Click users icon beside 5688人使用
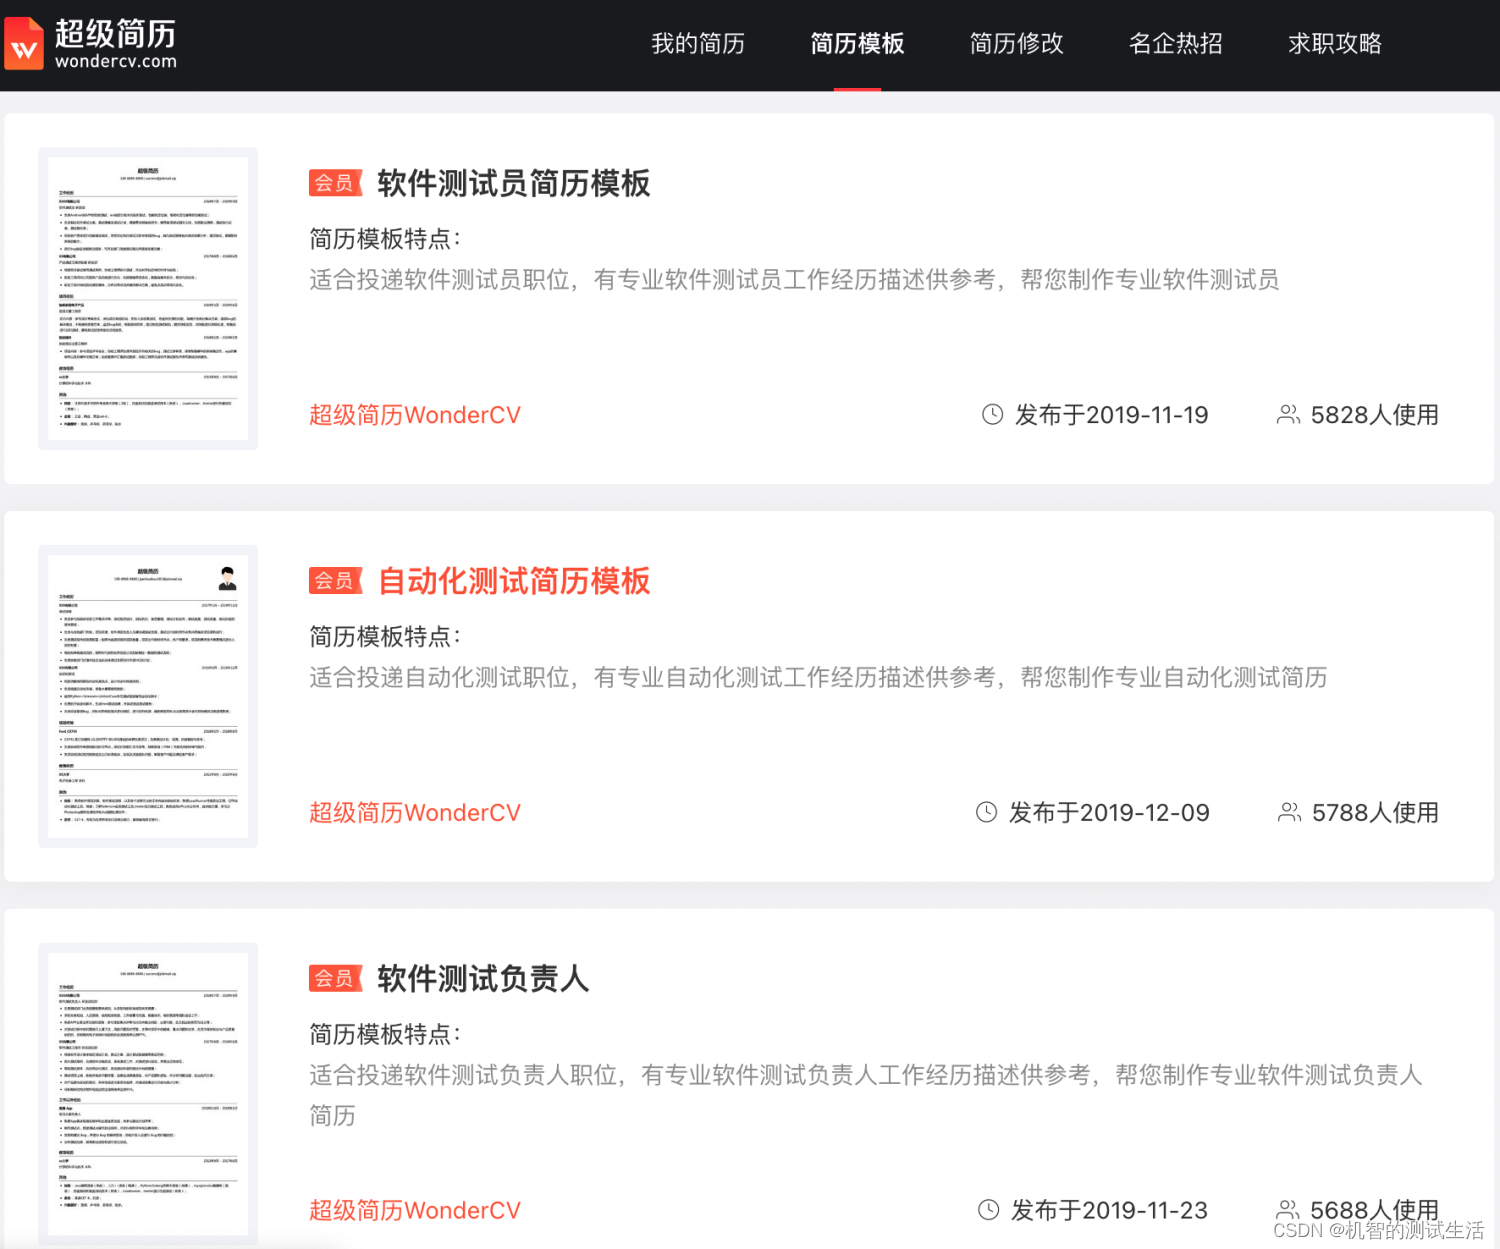The width and height of the screenshot is (1500, 1249). point(1288,1210)
